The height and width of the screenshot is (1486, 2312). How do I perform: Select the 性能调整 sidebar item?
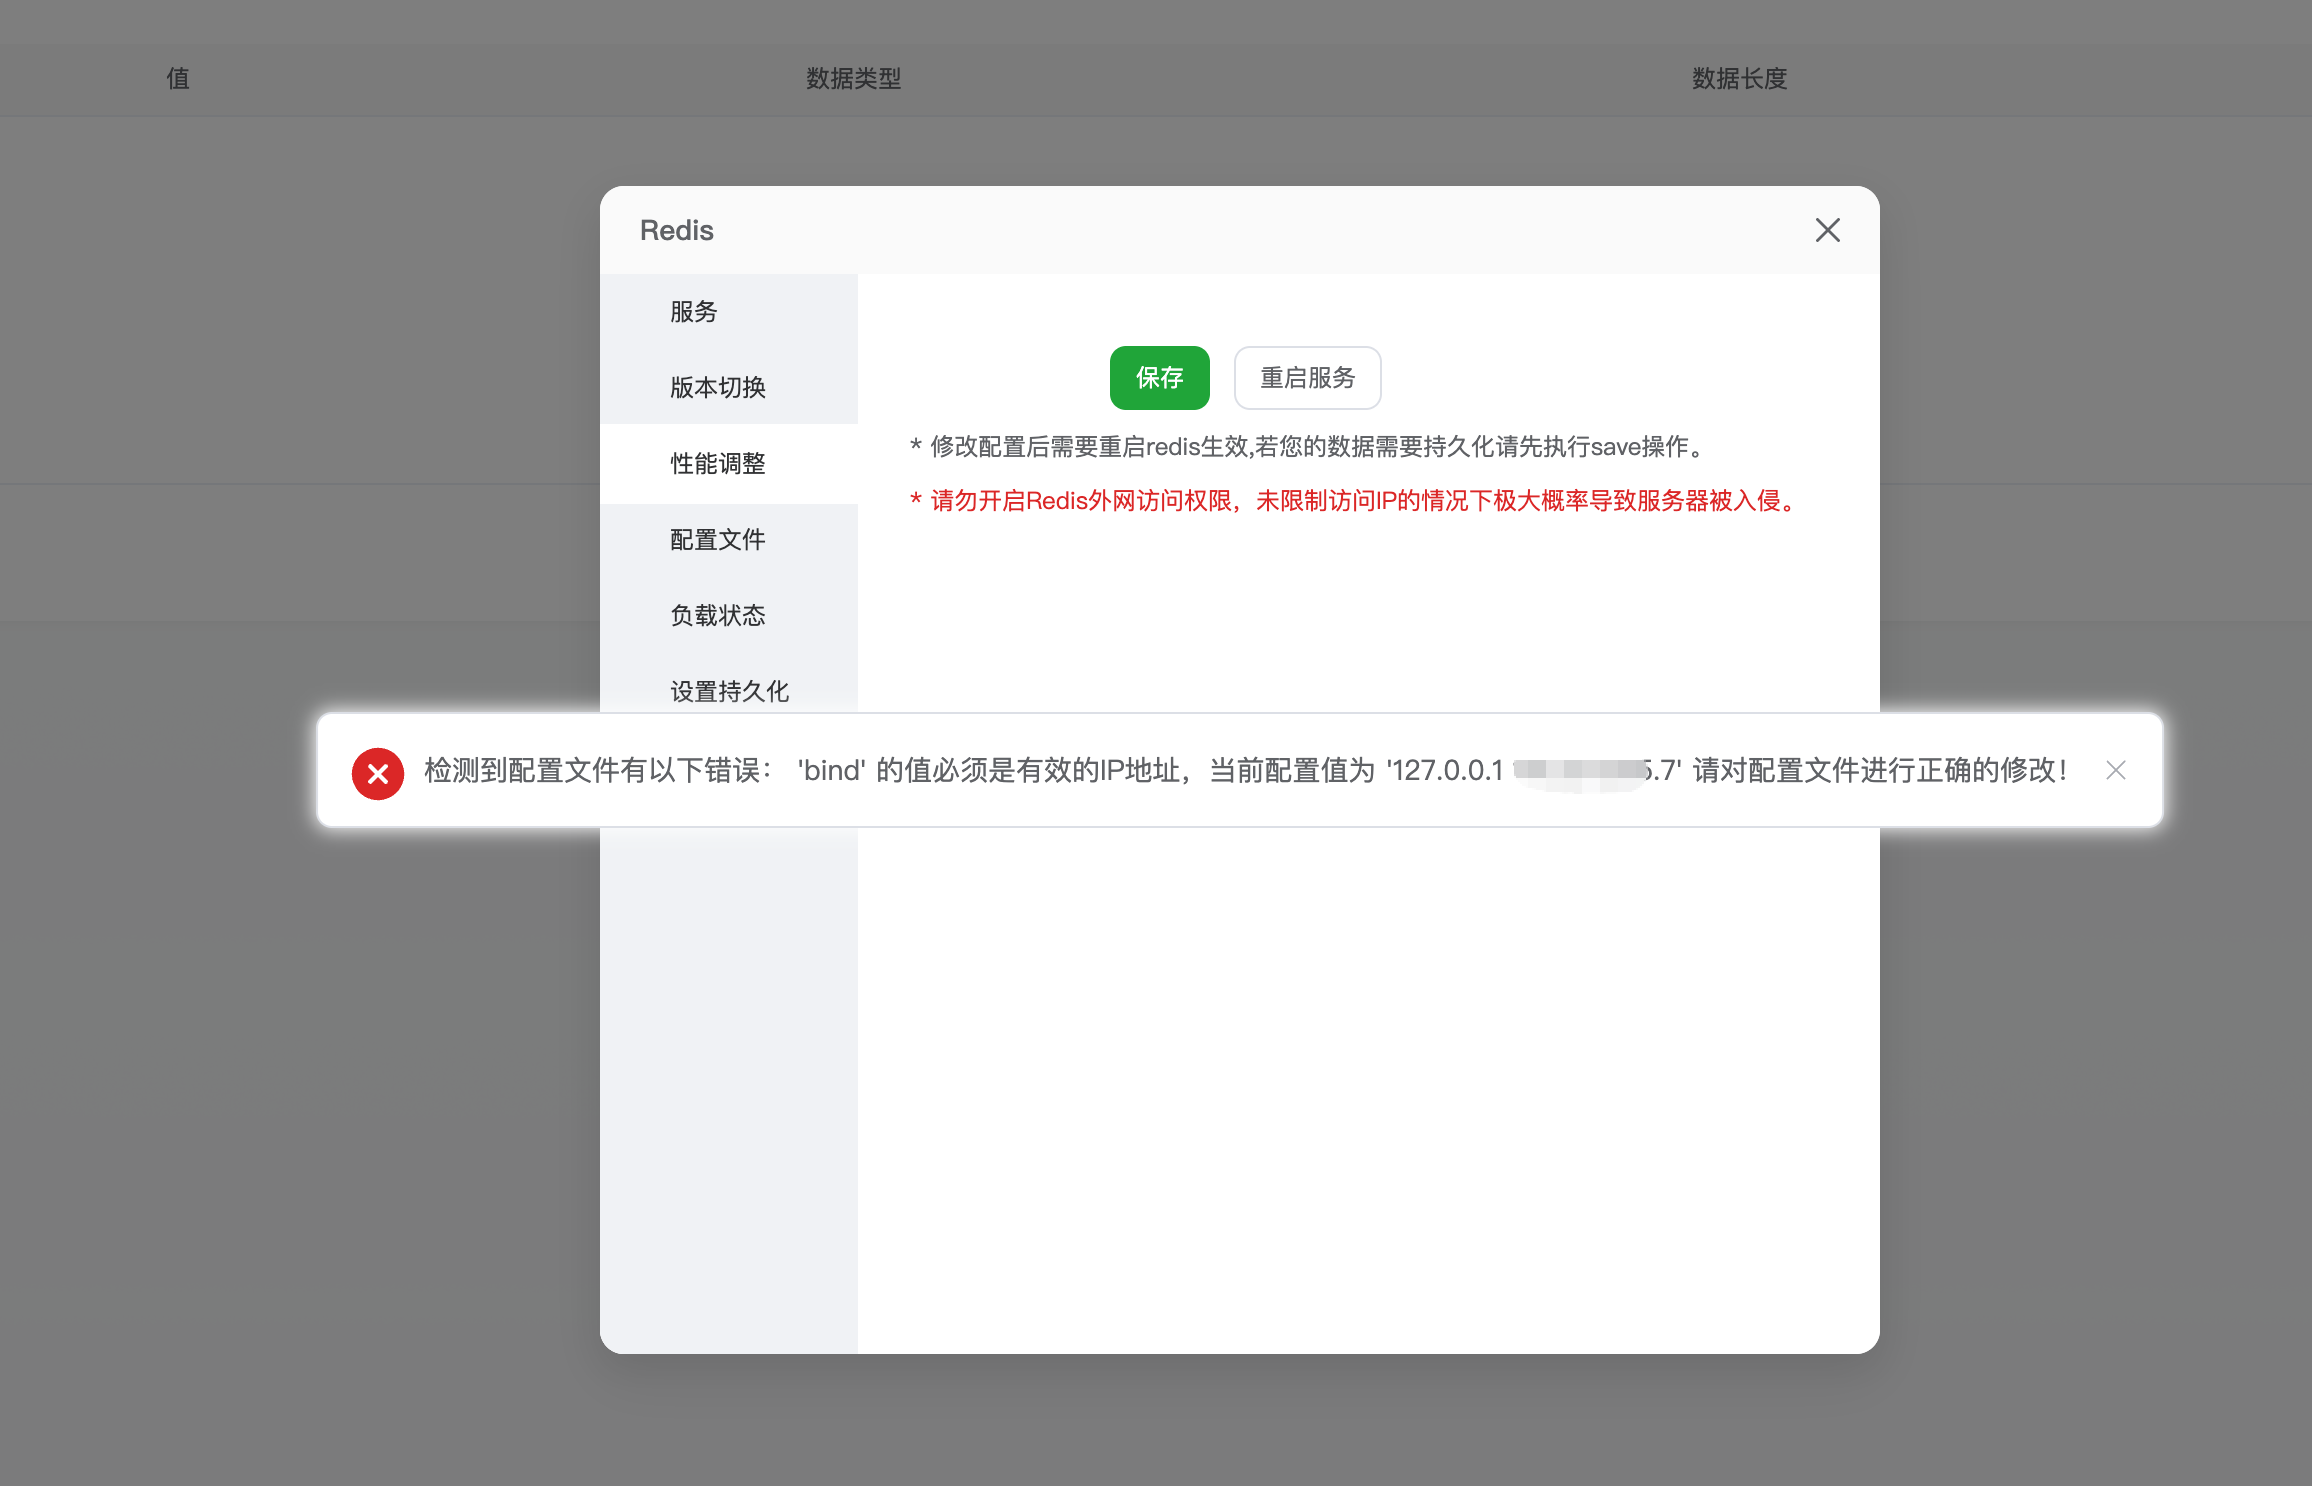(x=716, y=463)
